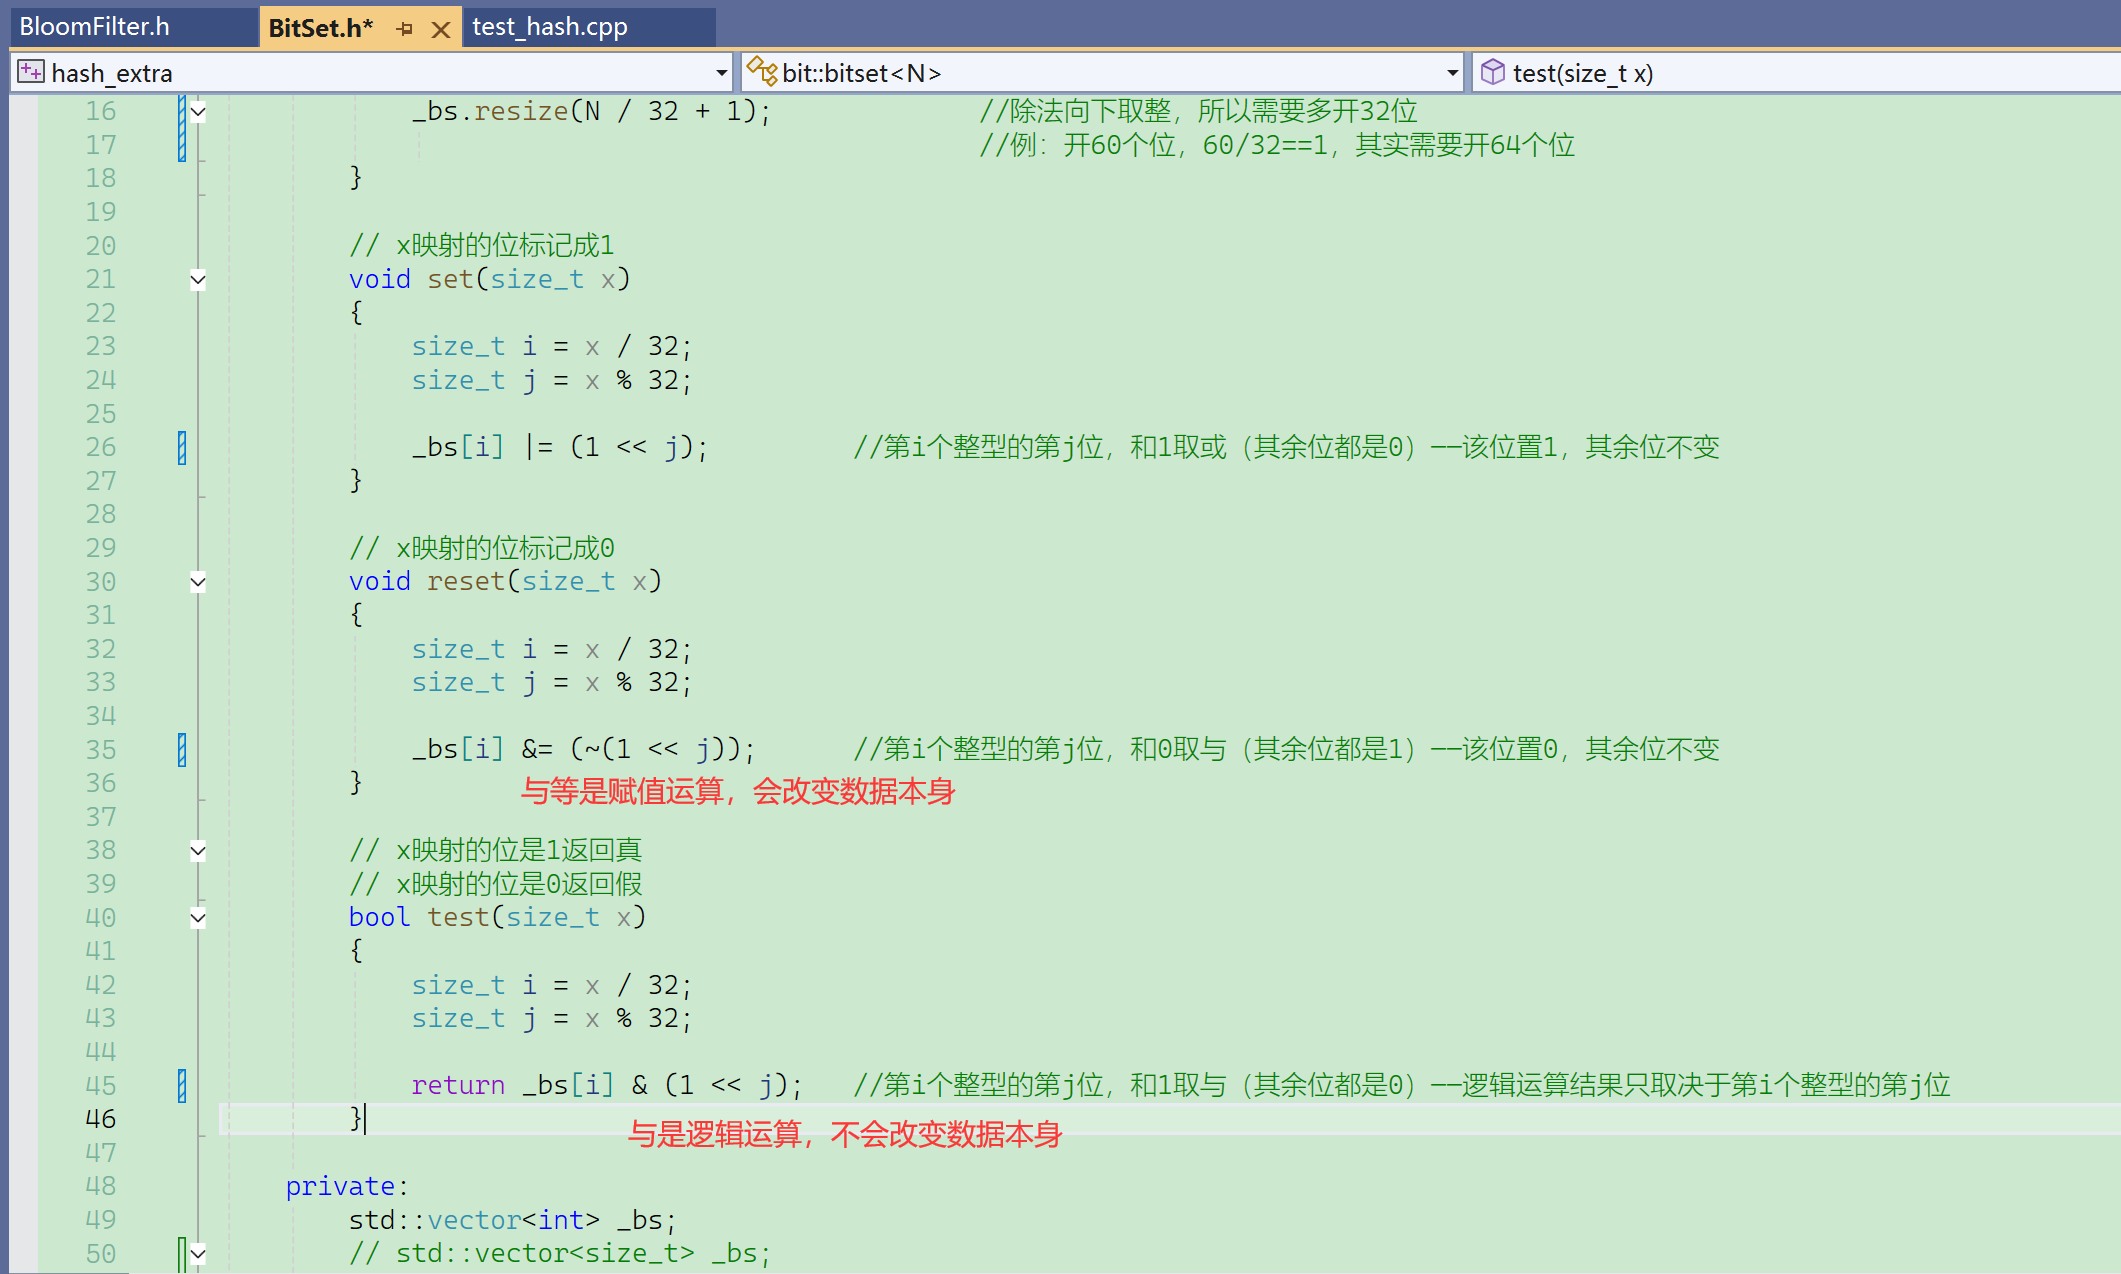This screenshot has height=1274, width=2121.
Task: Click line number 46 in the margin
Action: [100, 1119]
